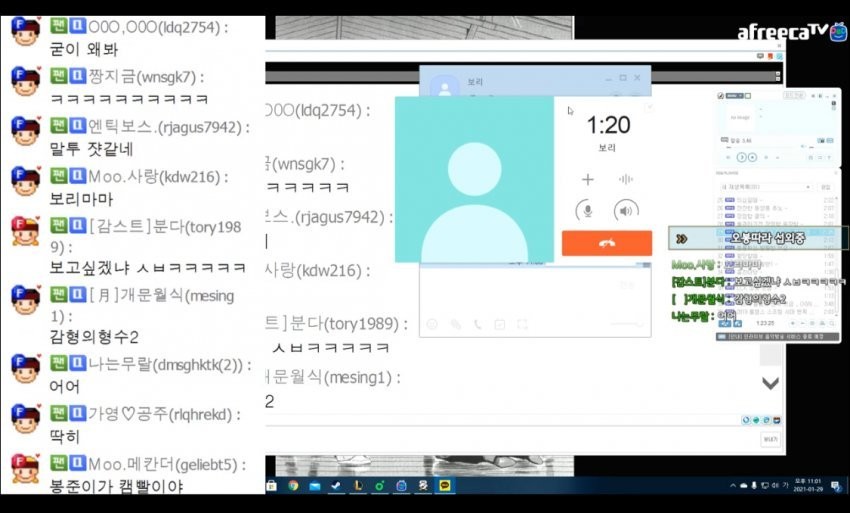Click the 편집 button beside the playlist dropdown
This screenshot has width=850, height=513.
pyautogui.click(x=826, y=187)
